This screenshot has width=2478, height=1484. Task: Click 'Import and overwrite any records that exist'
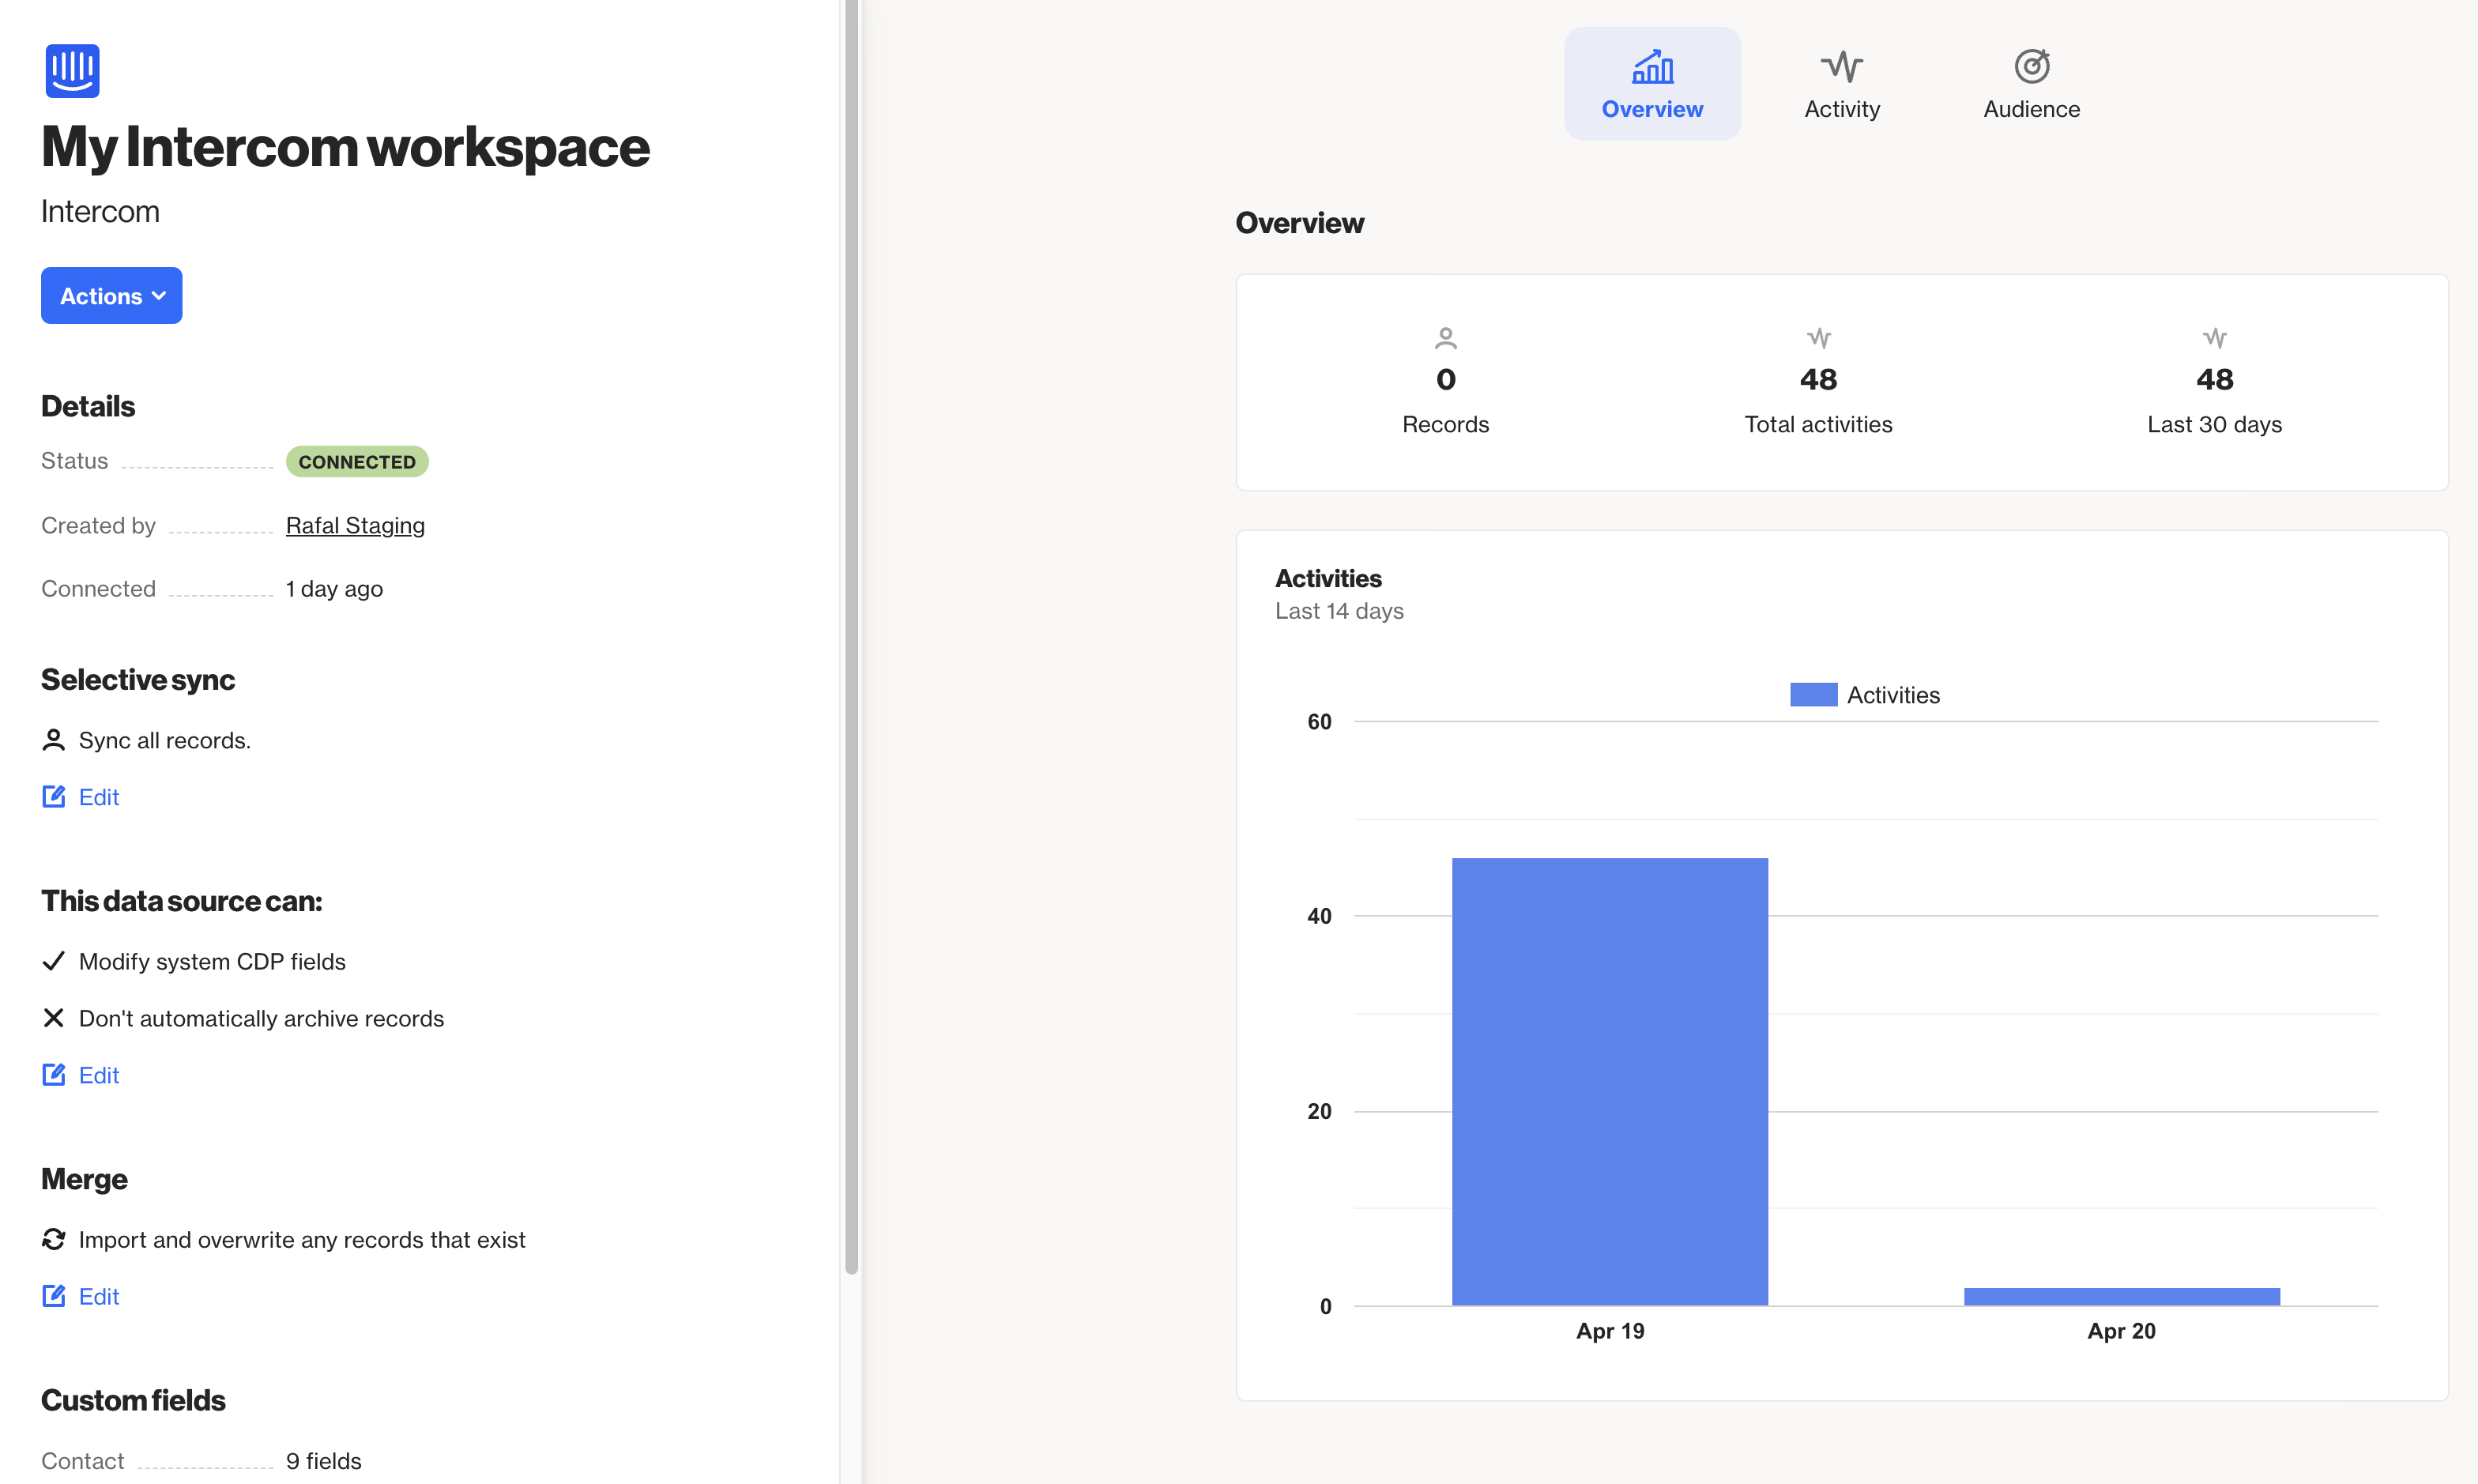302,1239
